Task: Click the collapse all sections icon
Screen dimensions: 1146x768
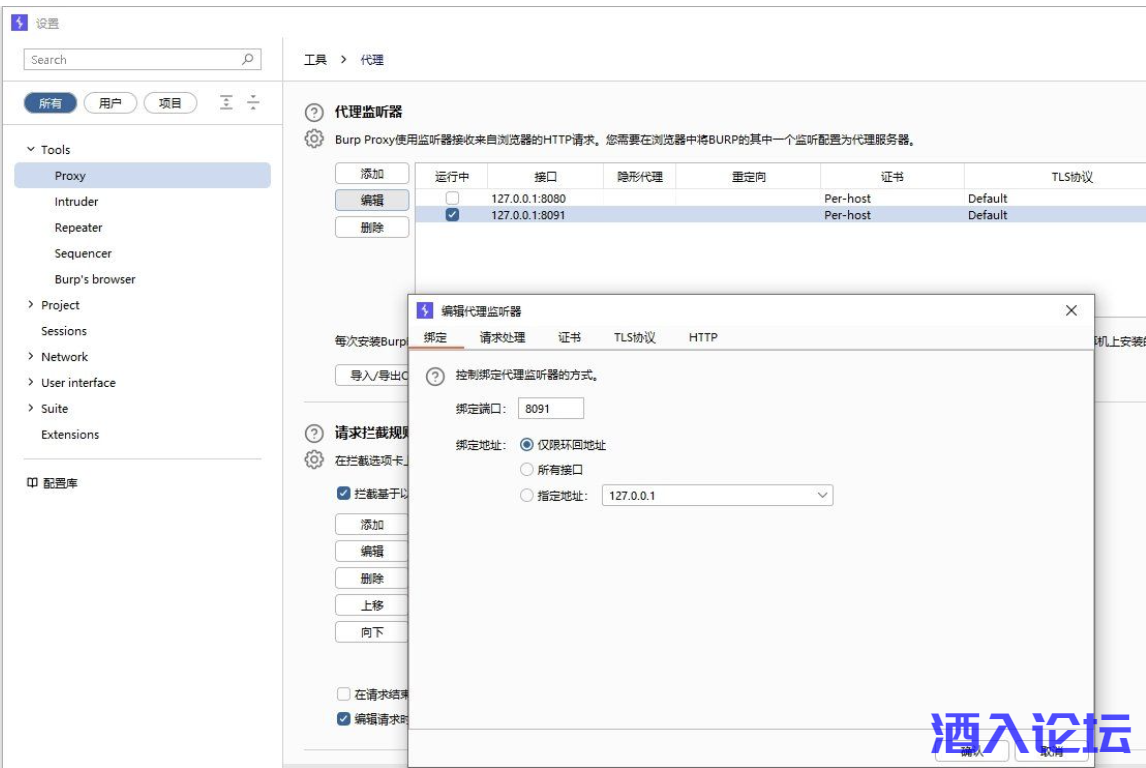Action: click(x=253, y=102)
